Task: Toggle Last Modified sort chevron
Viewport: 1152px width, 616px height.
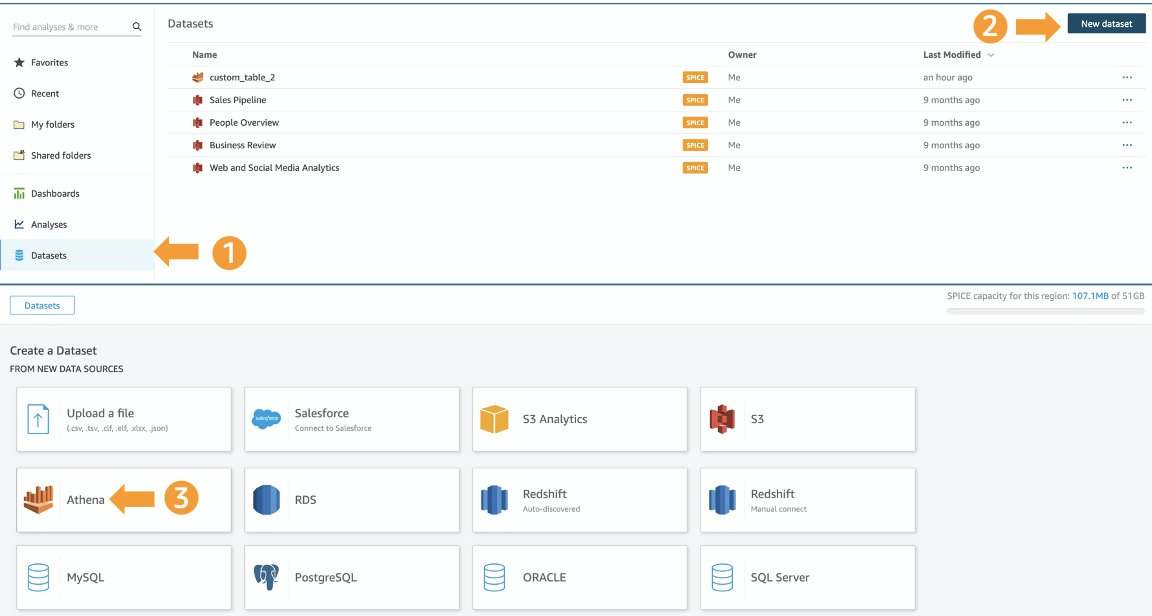Action: coord(991,55)
